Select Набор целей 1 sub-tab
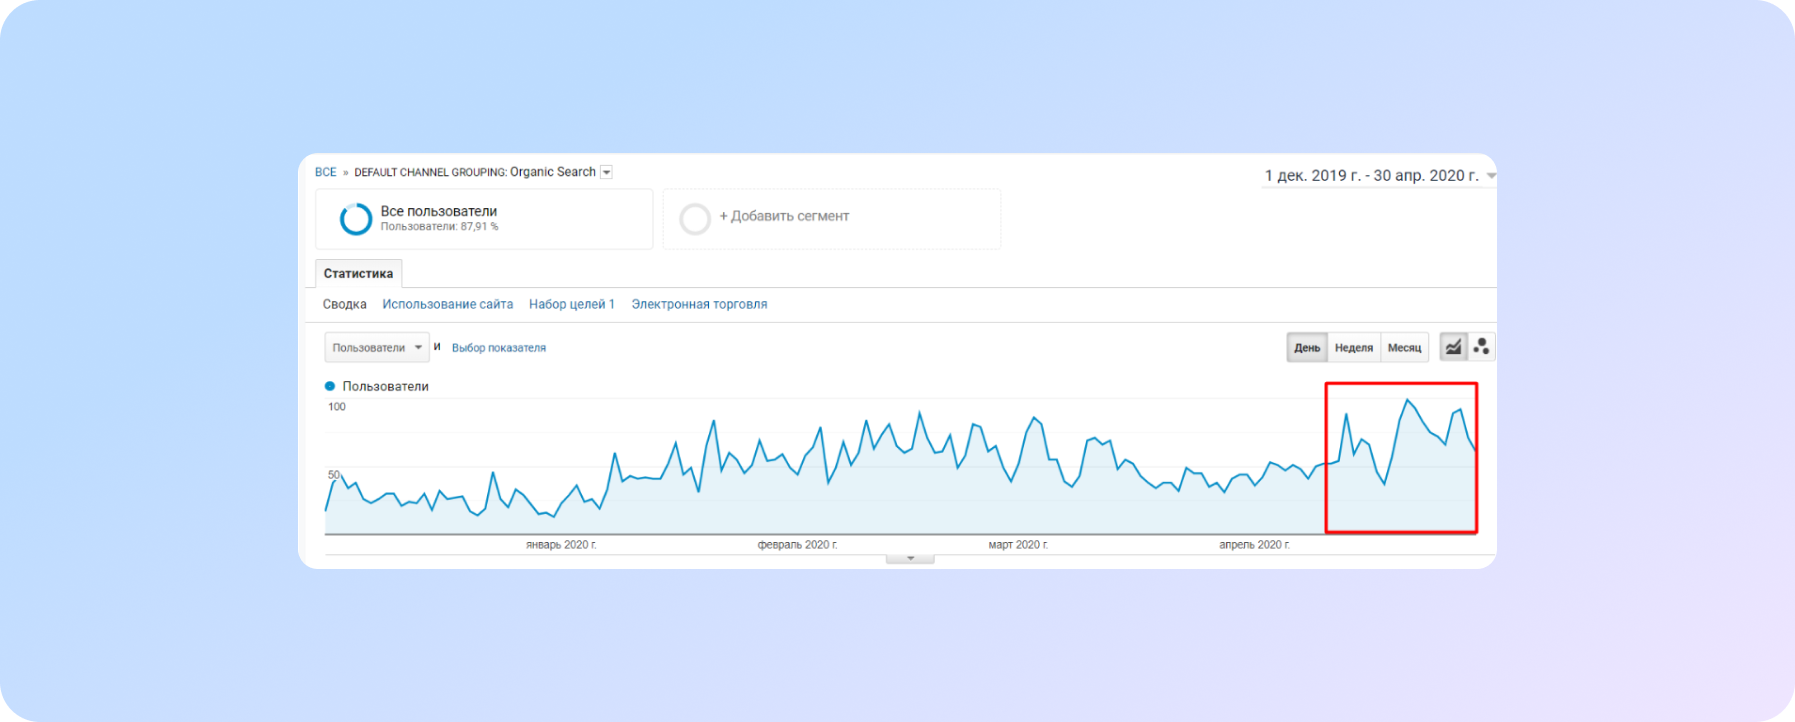The image size is (1795, 722). [x=572, y=304]
